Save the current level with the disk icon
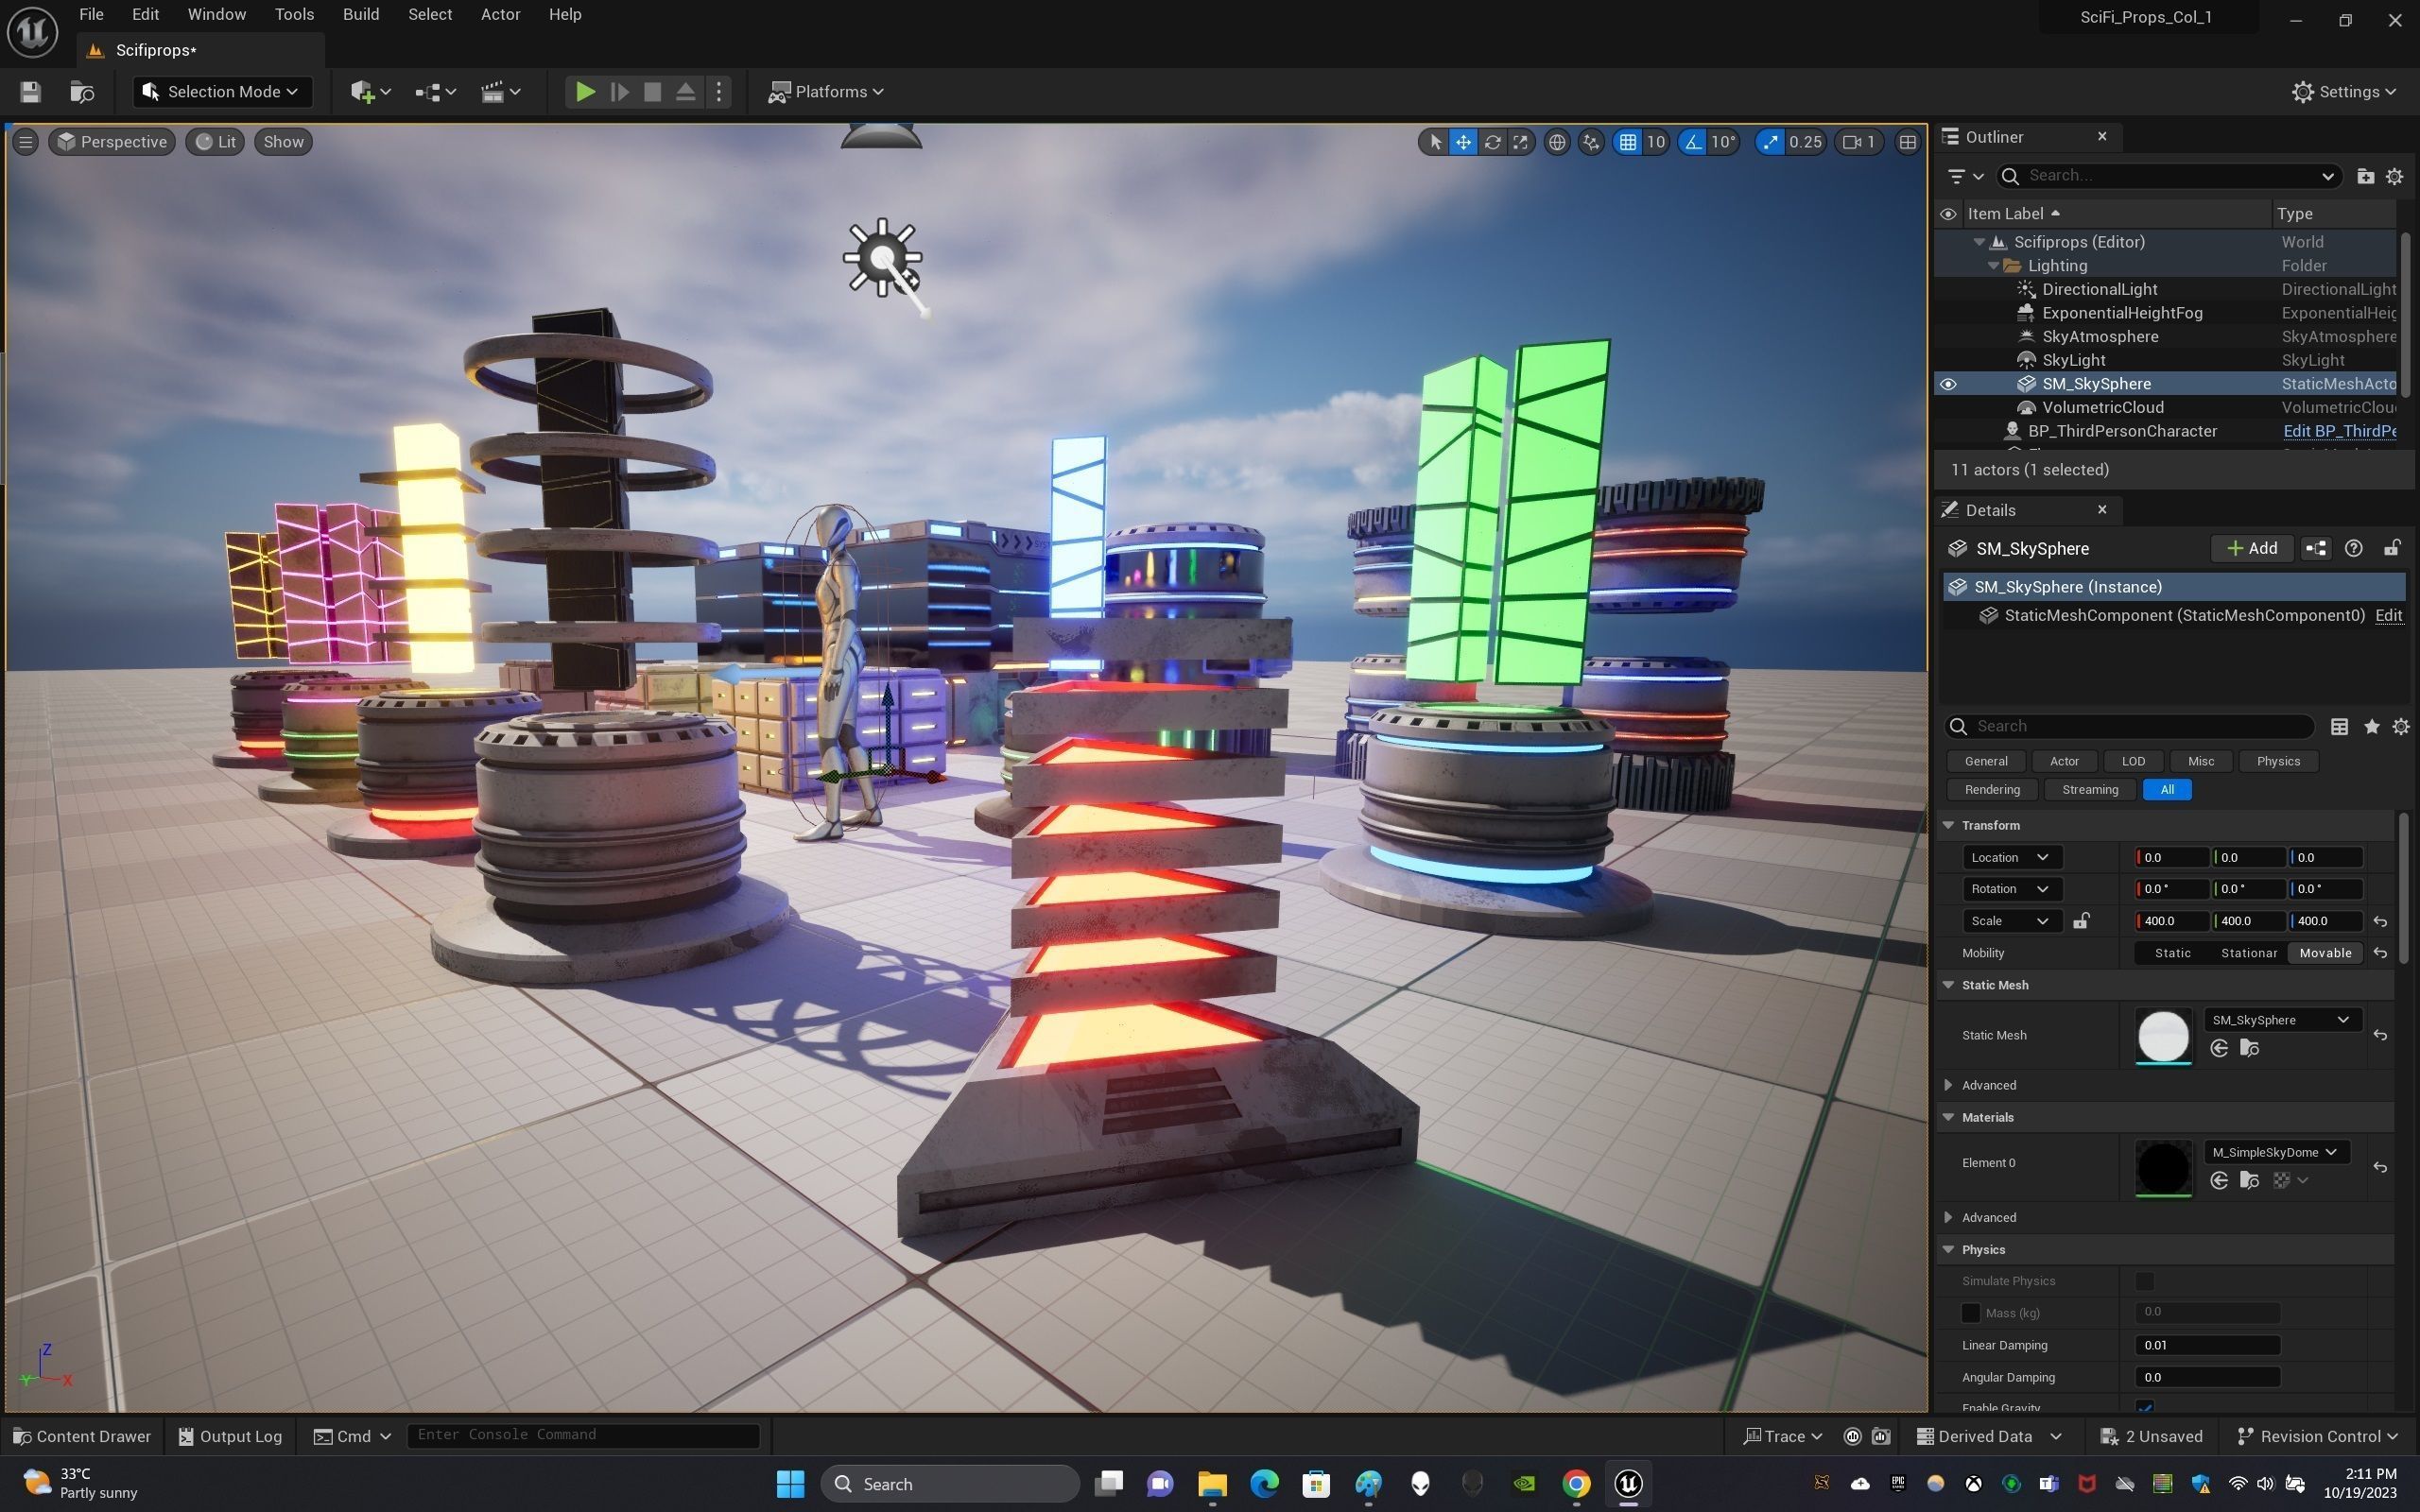The image size is (2420, 1512). [x=30, y=92]
